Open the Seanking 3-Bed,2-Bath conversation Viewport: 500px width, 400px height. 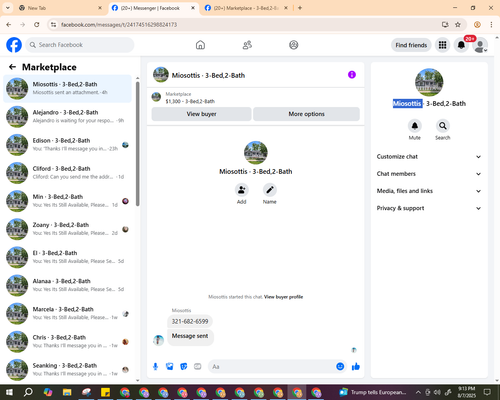(x=67, y=370)
